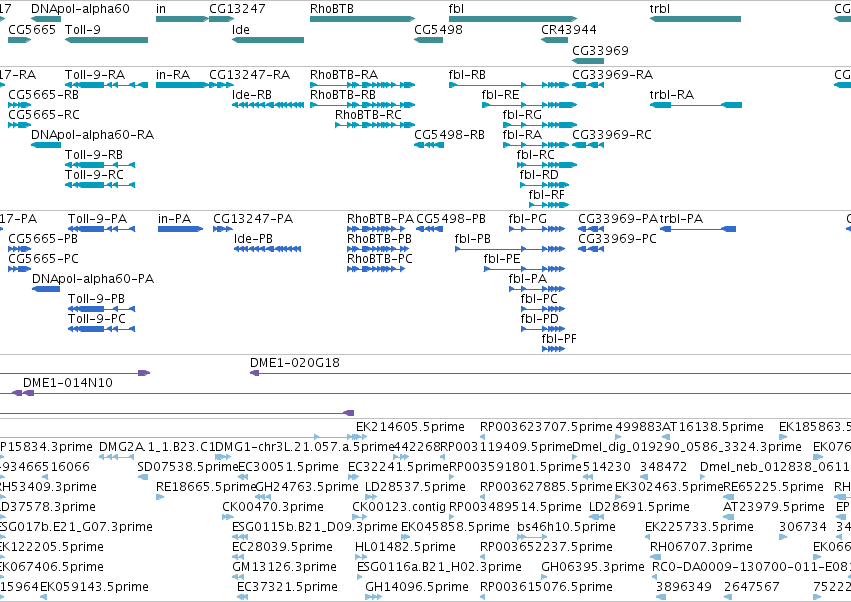Viewport: 851px width, 602px height.
Task: Click the CG33969-PC protein label
Action: 617,239
